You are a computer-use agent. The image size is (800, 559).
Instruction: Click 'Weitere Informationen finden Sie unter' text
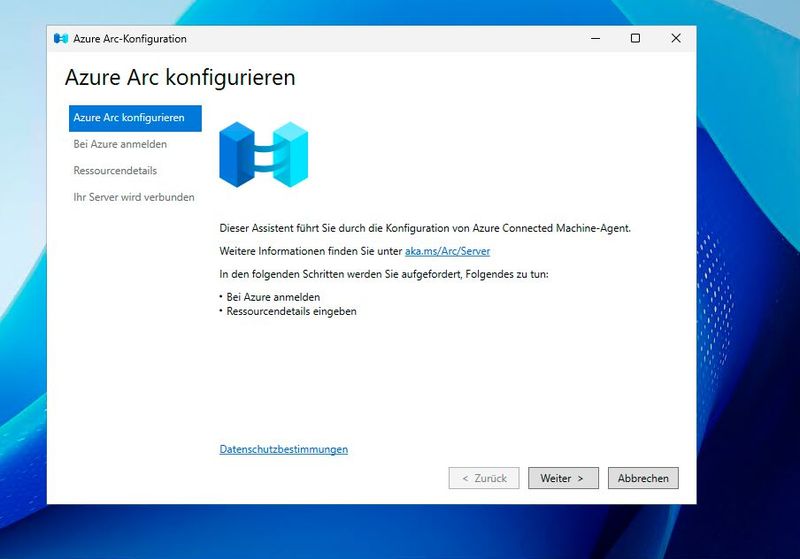click(x=311, y=251)
